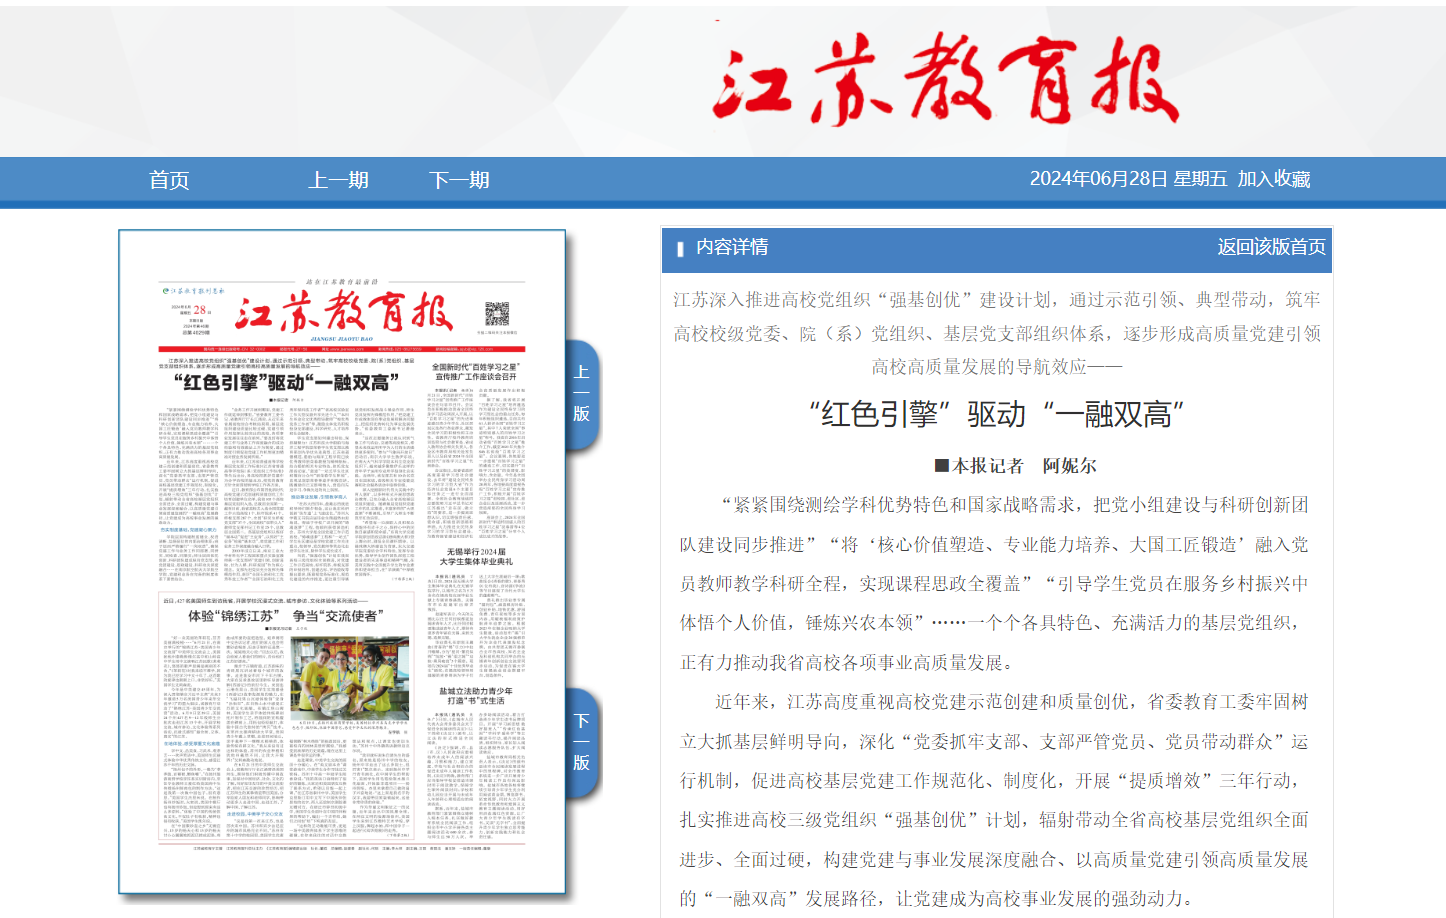Click the small white marker beside 内容详情
Screen dimensions: 1446x918
680,248
